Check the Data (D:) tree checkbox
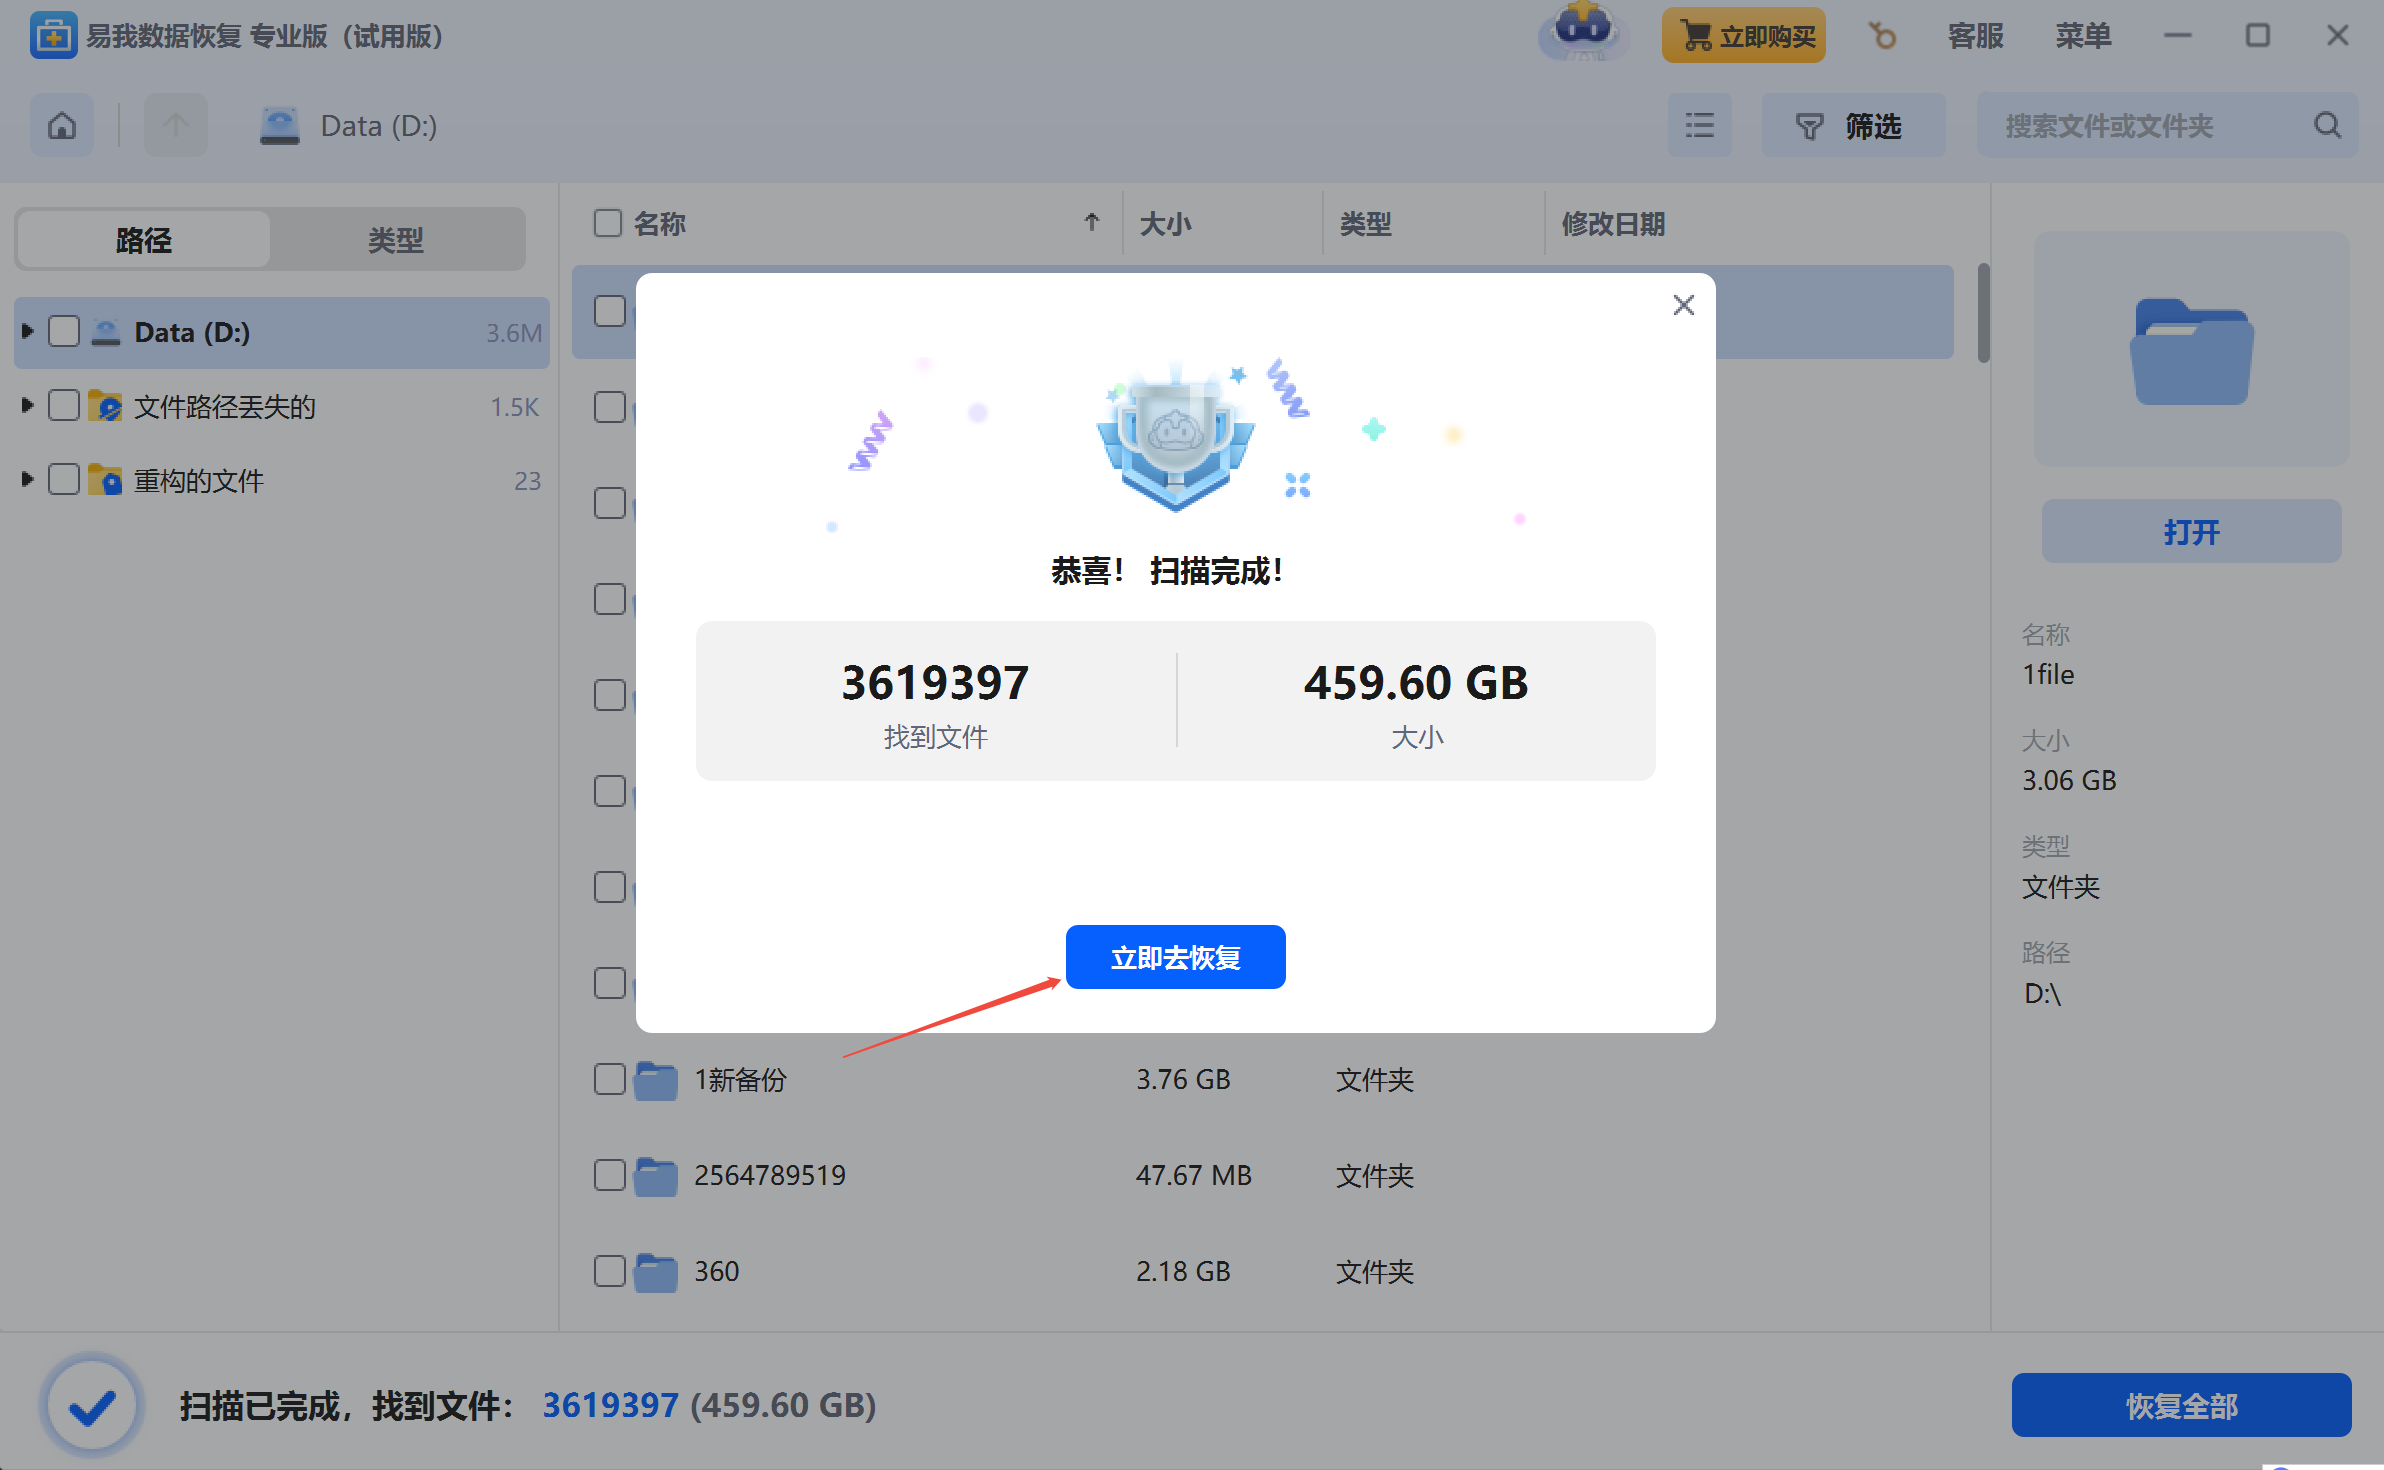 [x=64, y=332]
